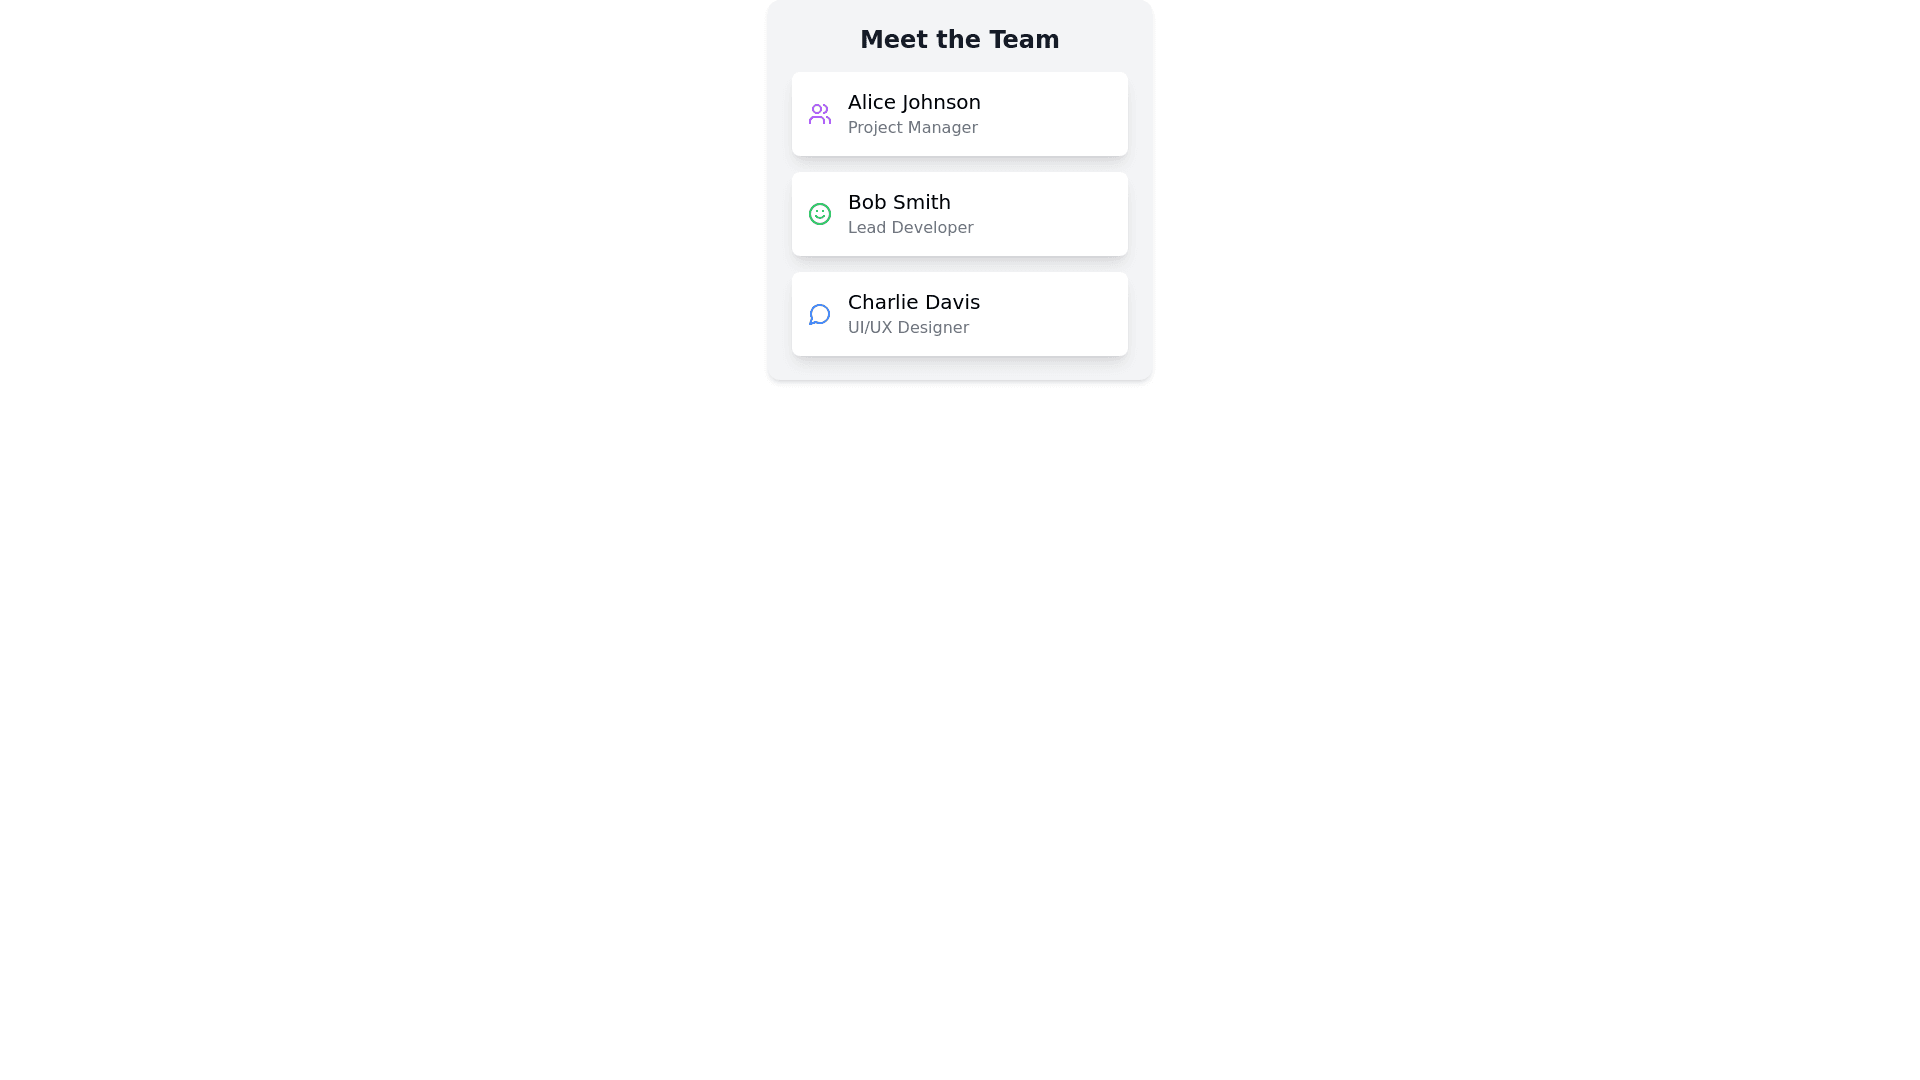
Task: Click the green smiley icon beside Bob Smith
Action: tap(820, 214)
